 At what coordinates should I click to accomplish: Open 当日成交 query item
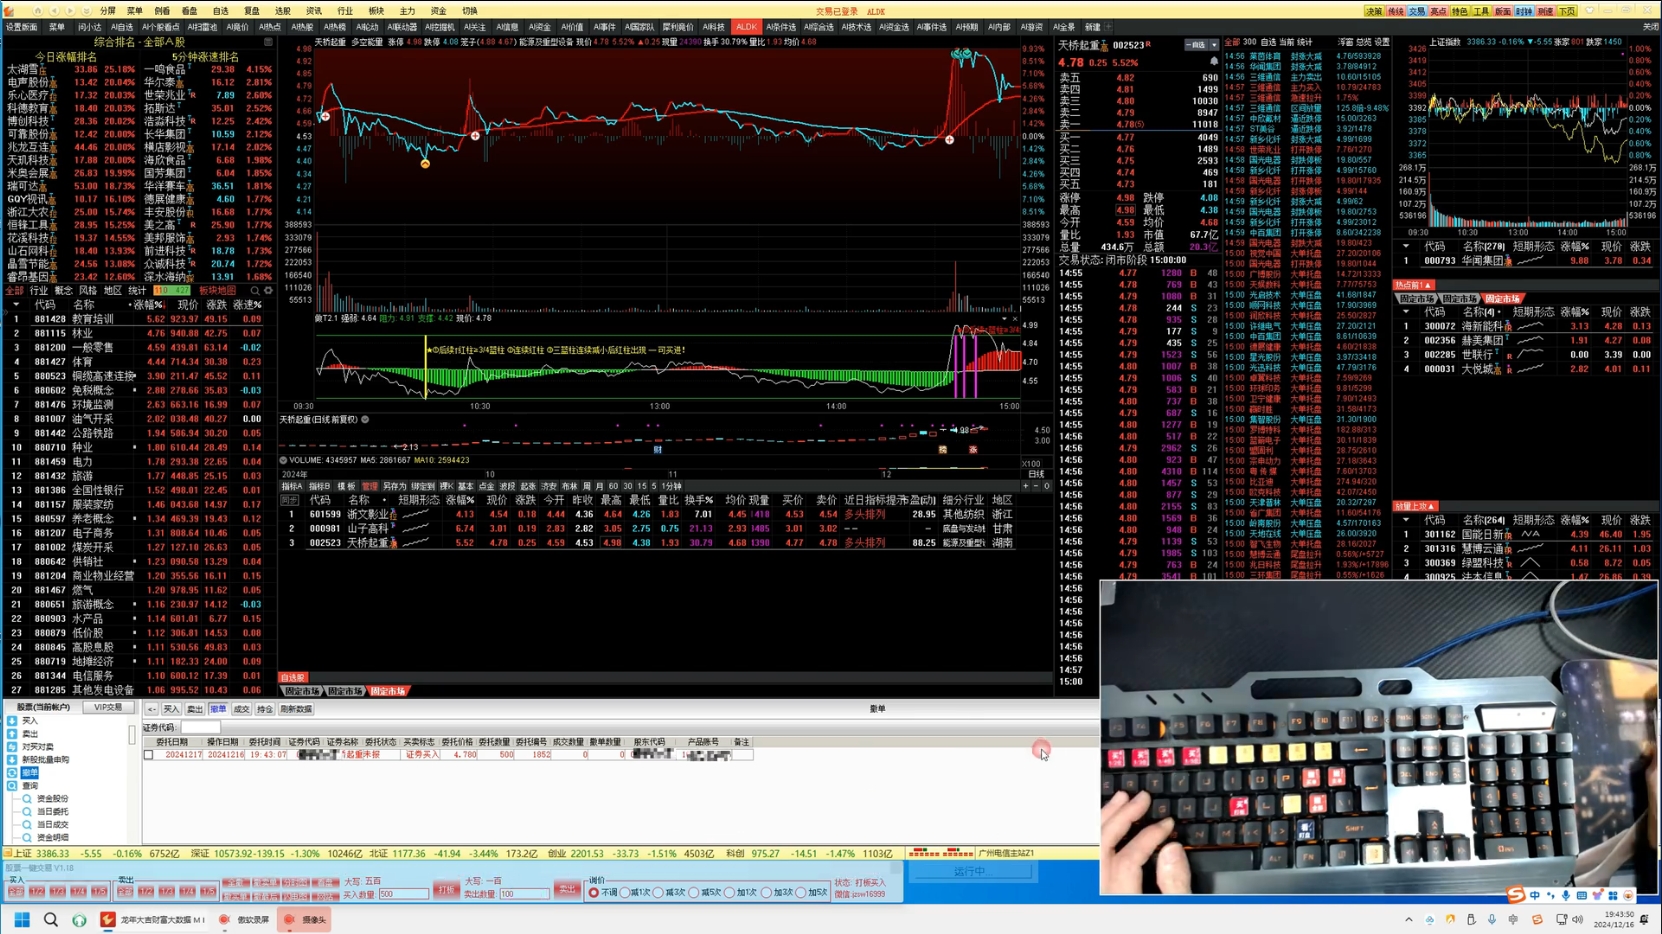tap(52, 825)
